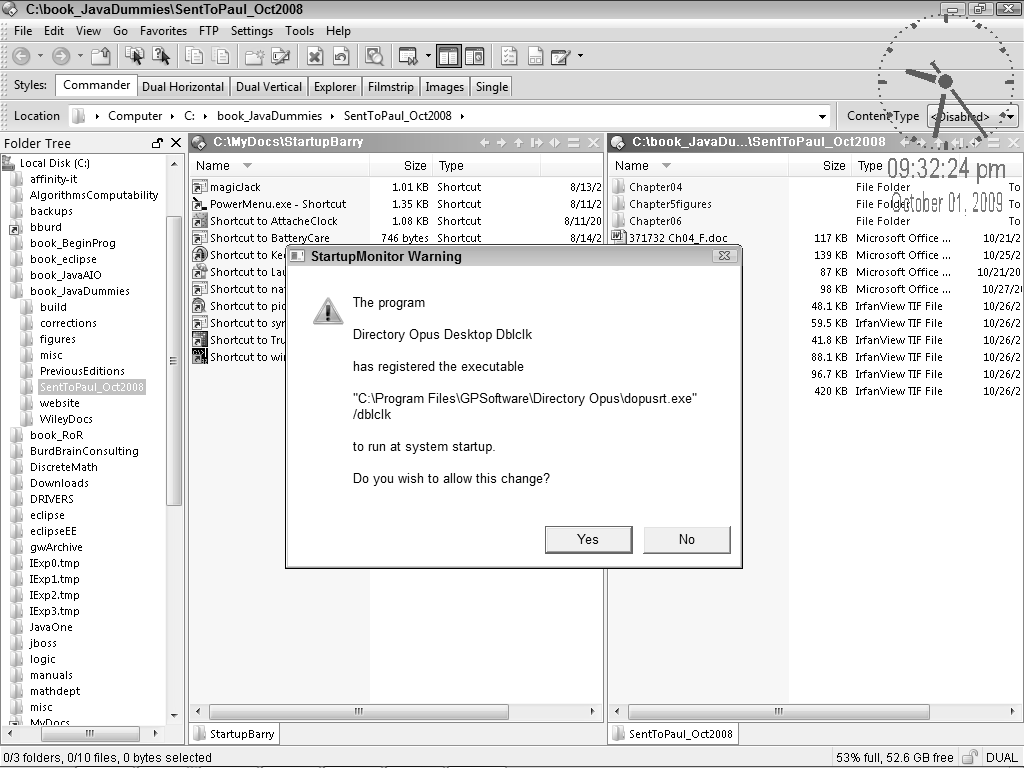1024x768 pixels.
Task: Select the book_eclipse folder in tree
Action: tap(63, 259)
